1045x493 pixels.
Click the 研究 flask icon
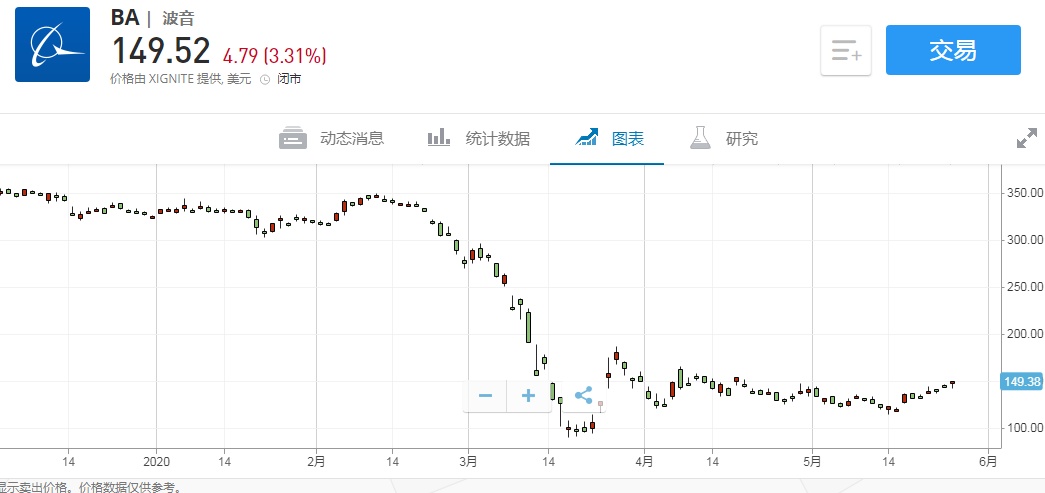tap(700, 138)
